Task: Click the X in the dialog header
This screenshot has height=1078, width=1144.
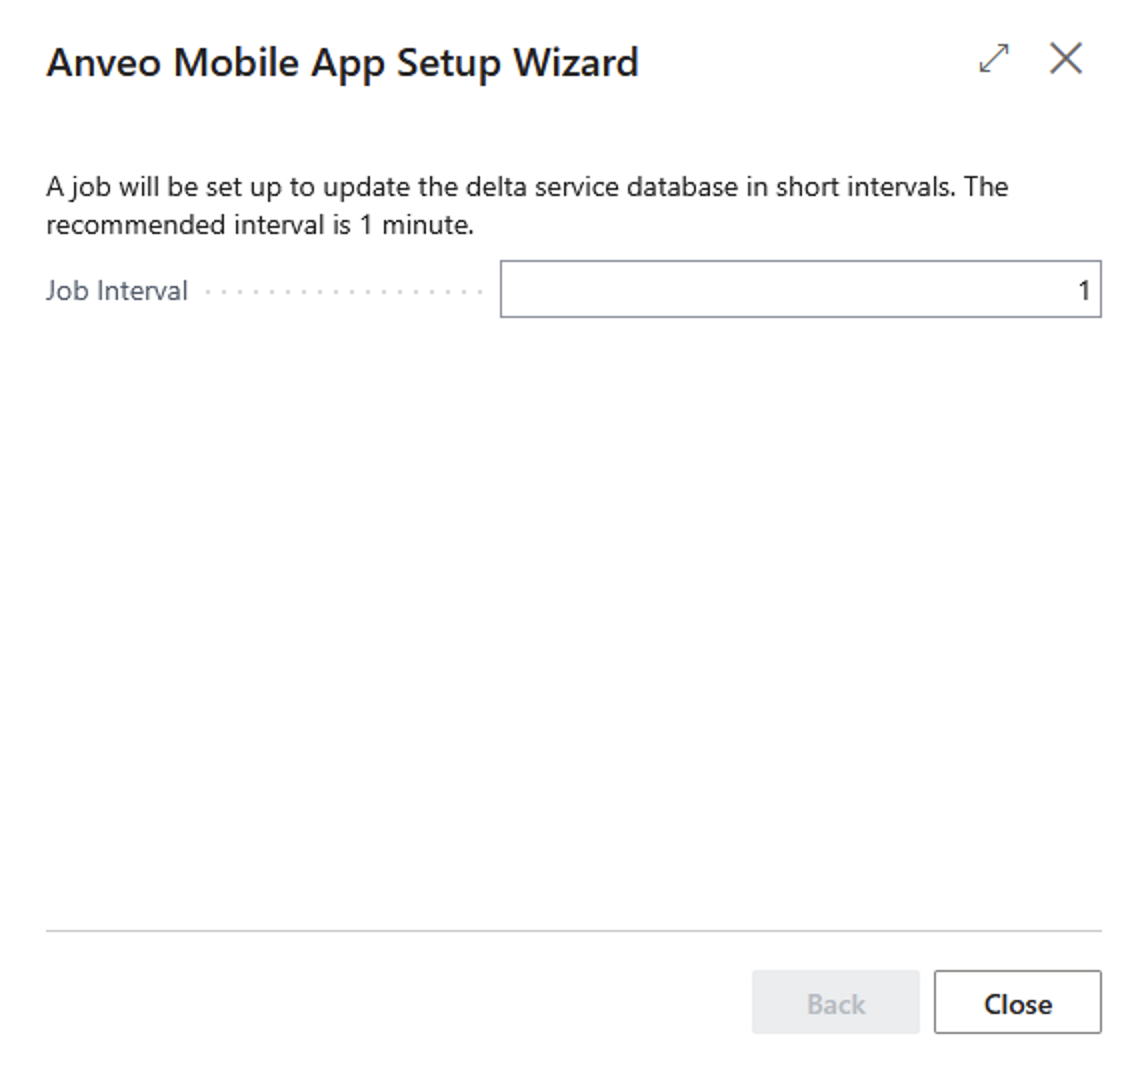Action: [x=1066, y=58]
